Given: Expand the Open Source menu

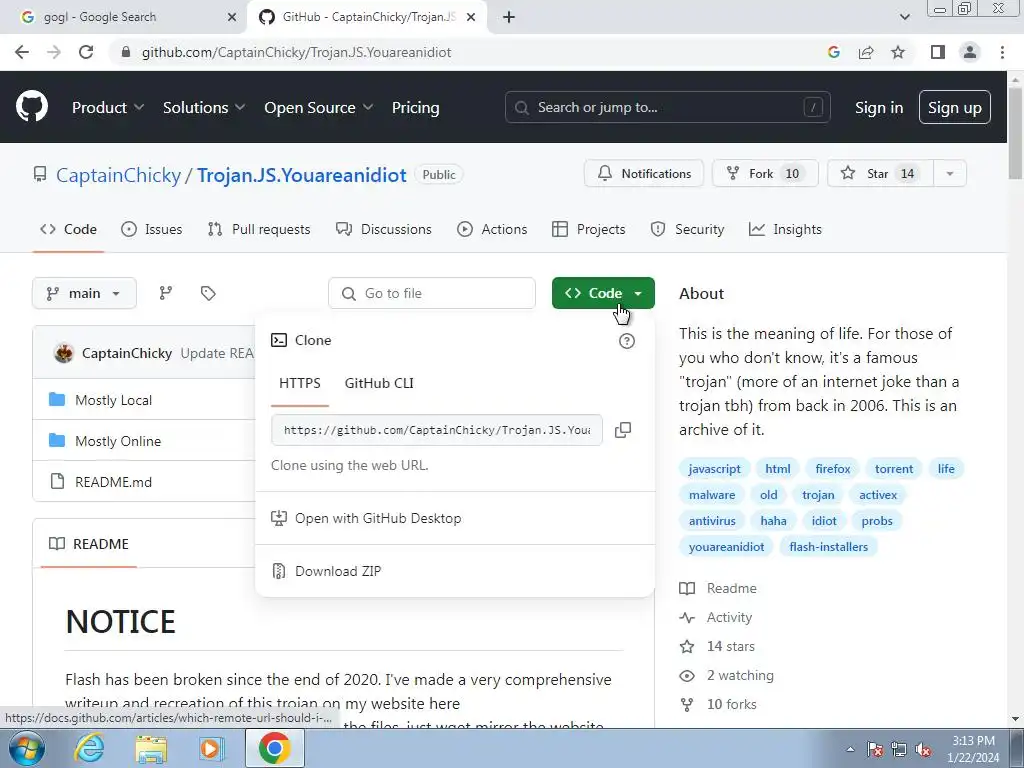Looking at the screenshot, I should pos(318,108).
